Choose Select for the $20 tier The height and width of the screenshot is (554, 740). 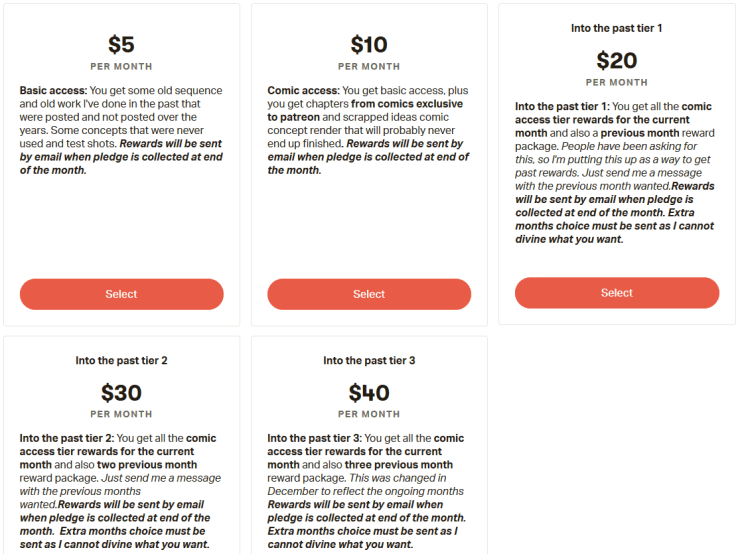pyautogui.click(x=616, y=293)
